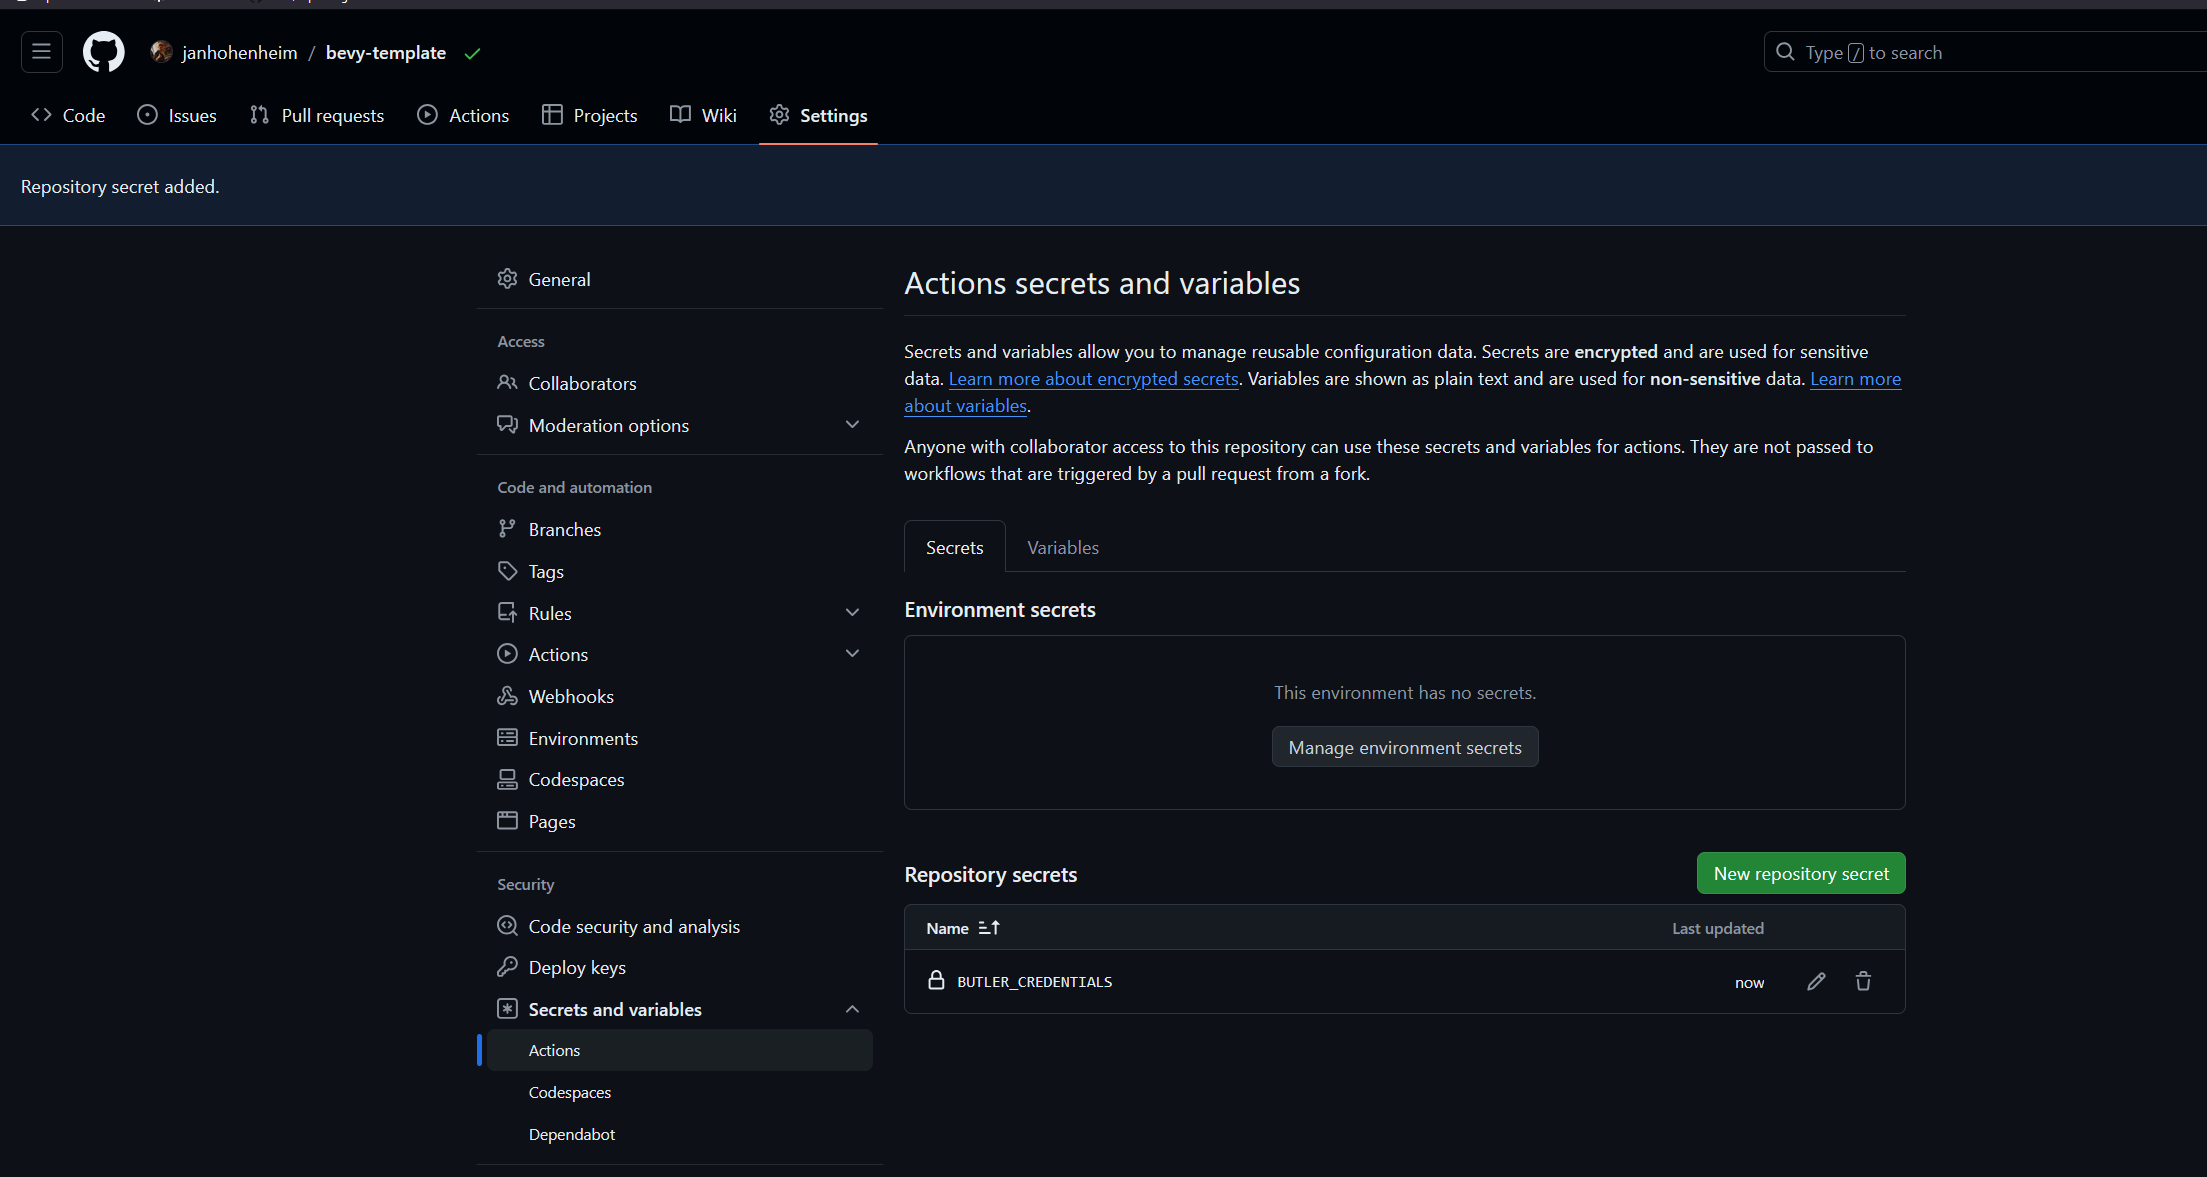
Task: Open the hamburger navigation menu
Action: point(41,51)
